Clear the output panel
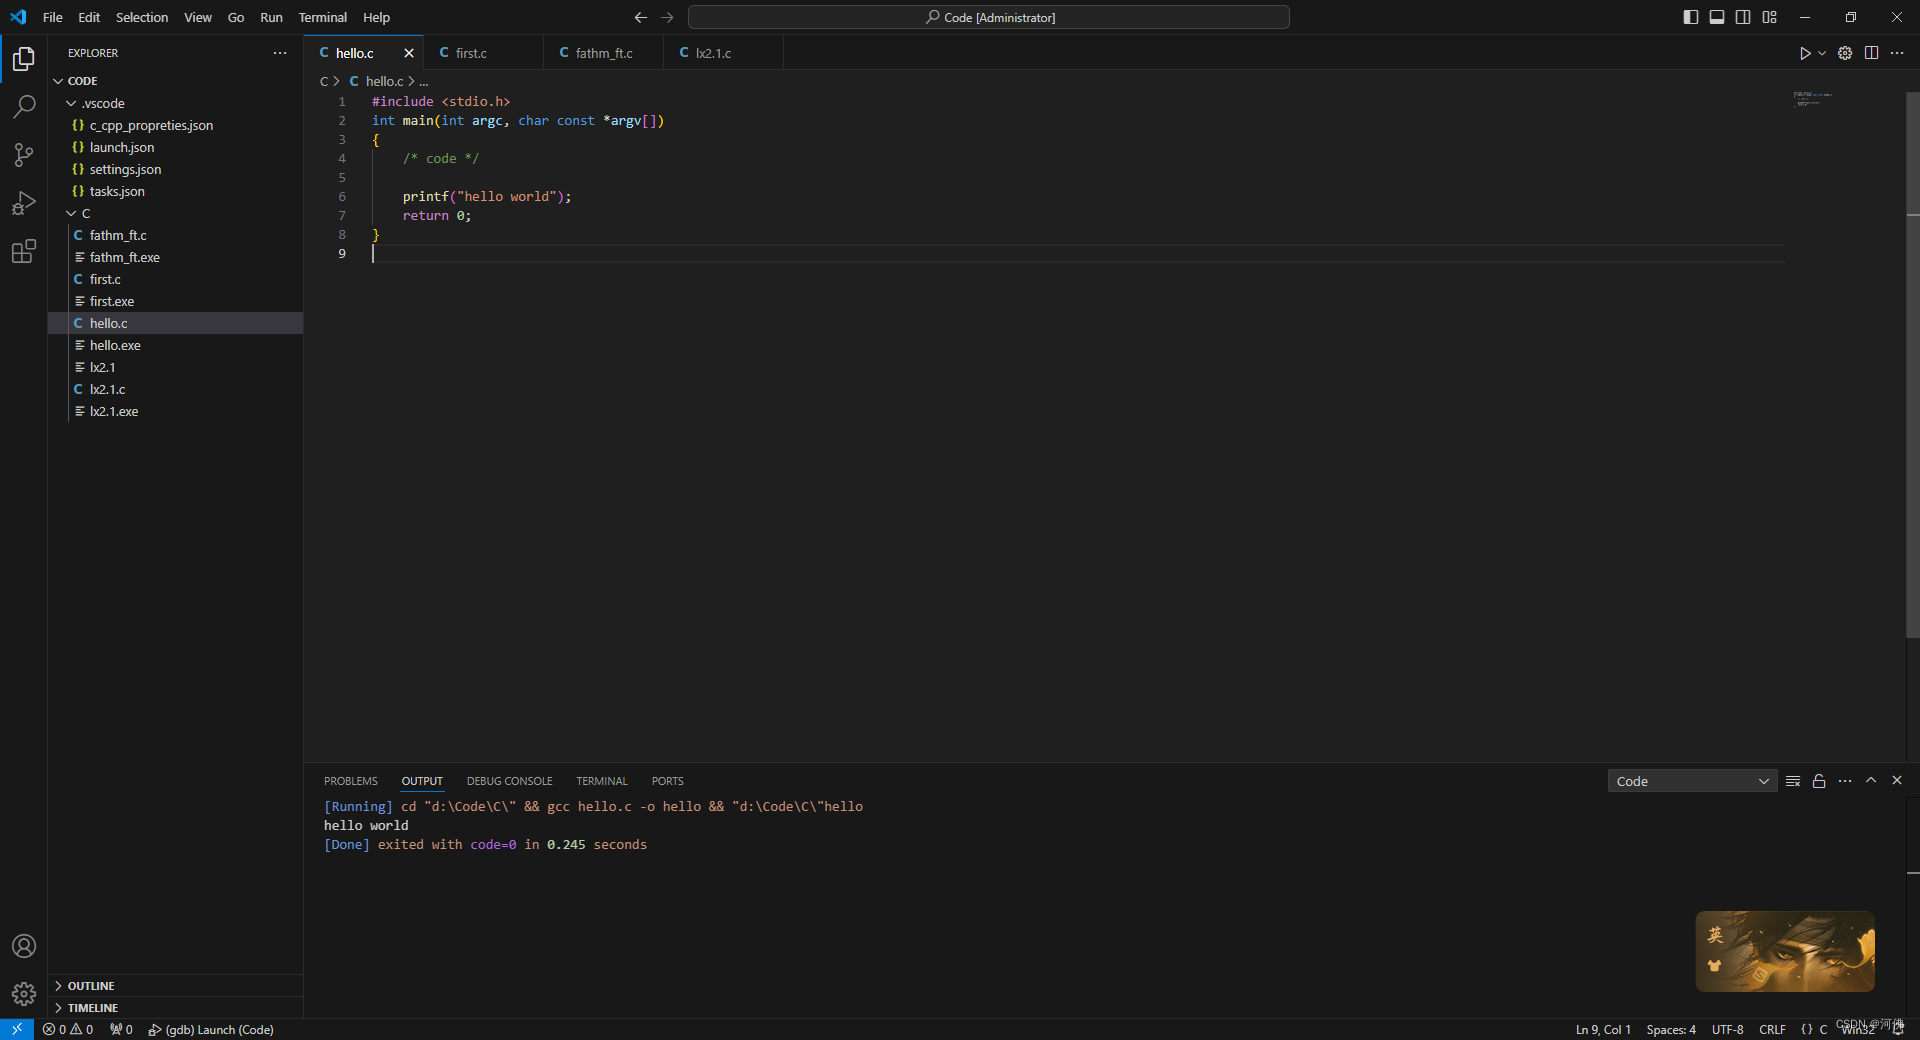Screen dimensions: 1920x1040 1793,781
